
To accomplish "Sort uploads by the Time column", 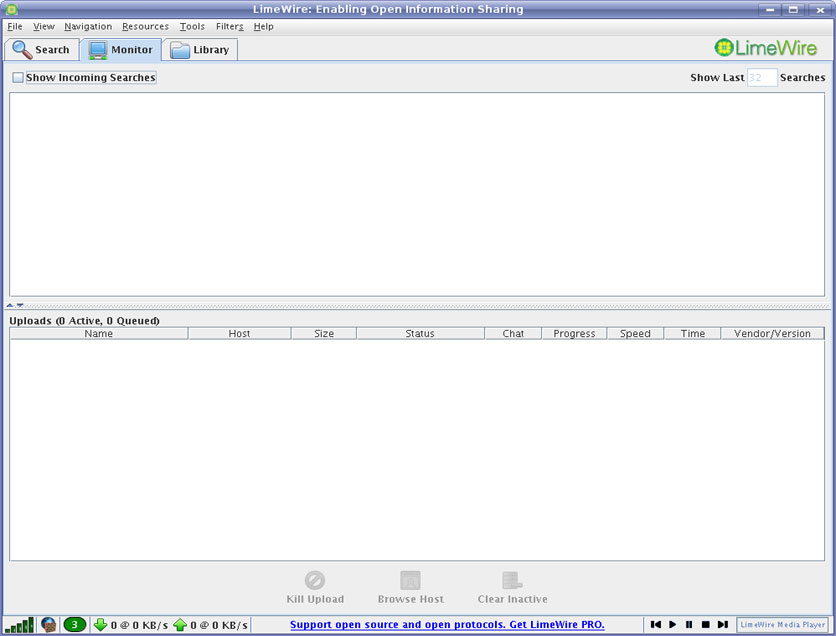I will point(693,333).
